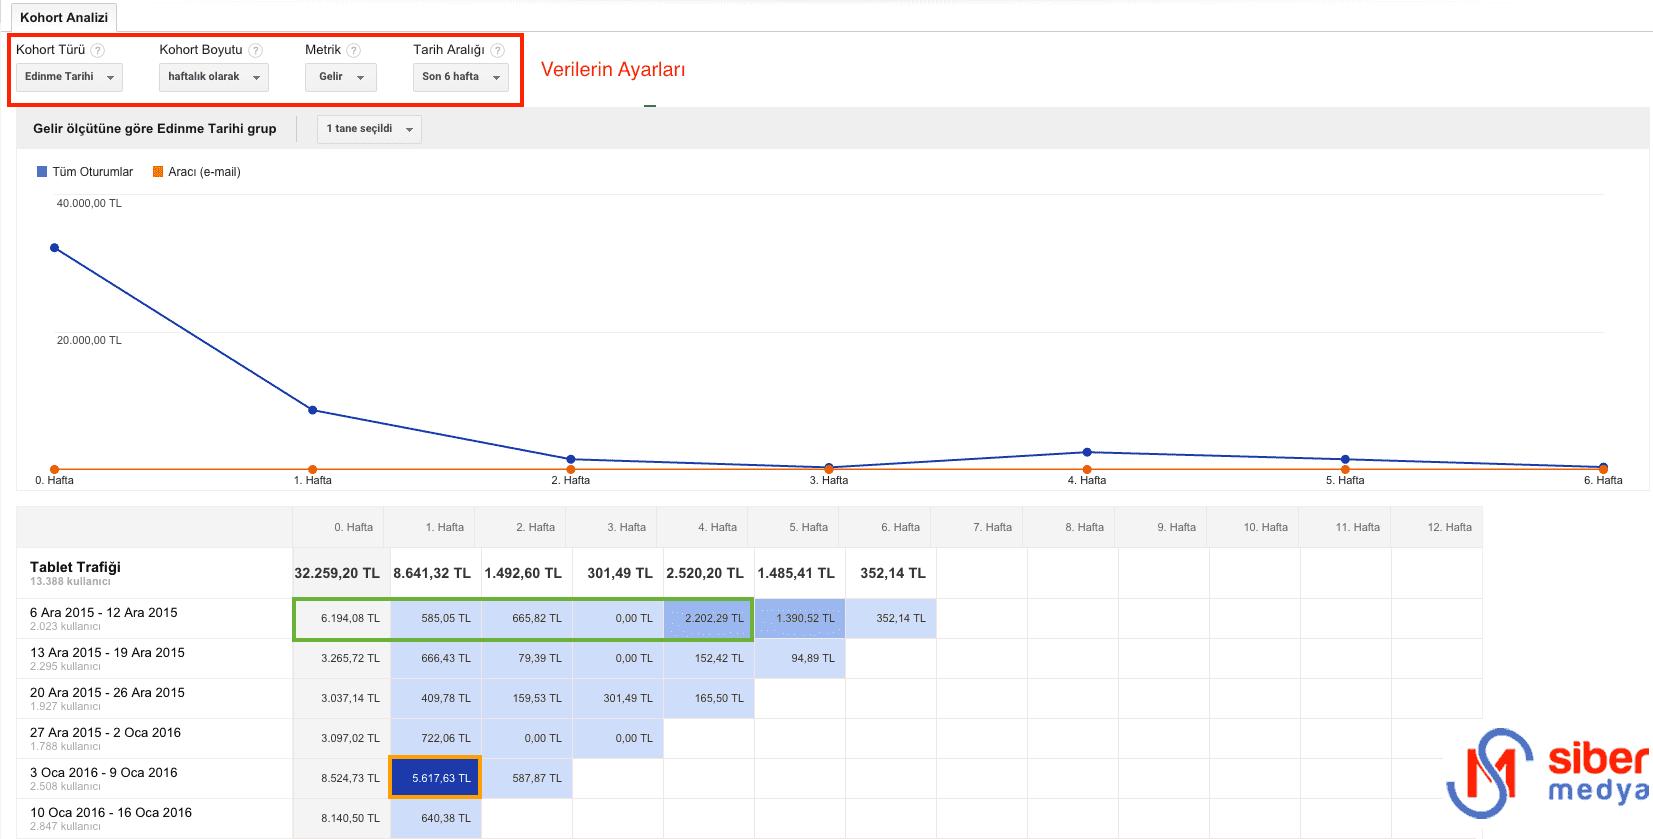Open the Edinme Tarihi dropdown

point(69,77)
